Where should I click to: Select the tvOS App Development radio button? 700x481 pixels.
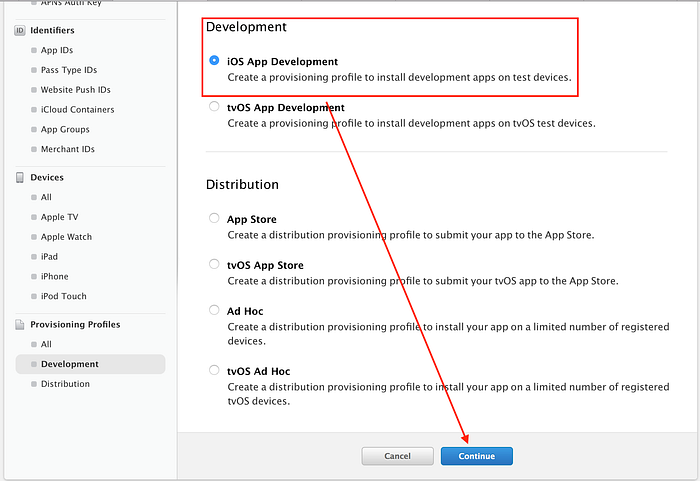coord(214,106)
